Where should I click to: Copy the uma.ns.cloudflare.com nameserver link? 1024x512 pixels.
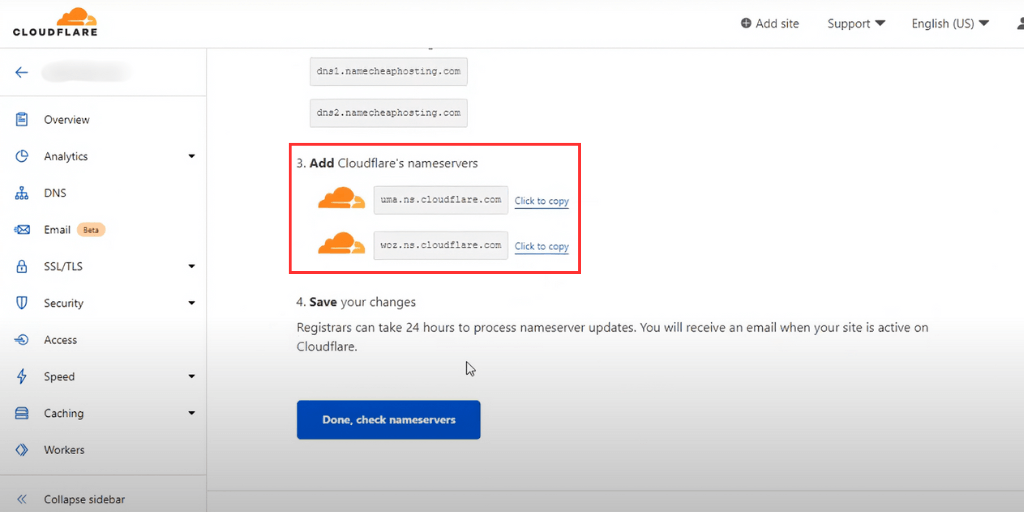tap(541, 201)
